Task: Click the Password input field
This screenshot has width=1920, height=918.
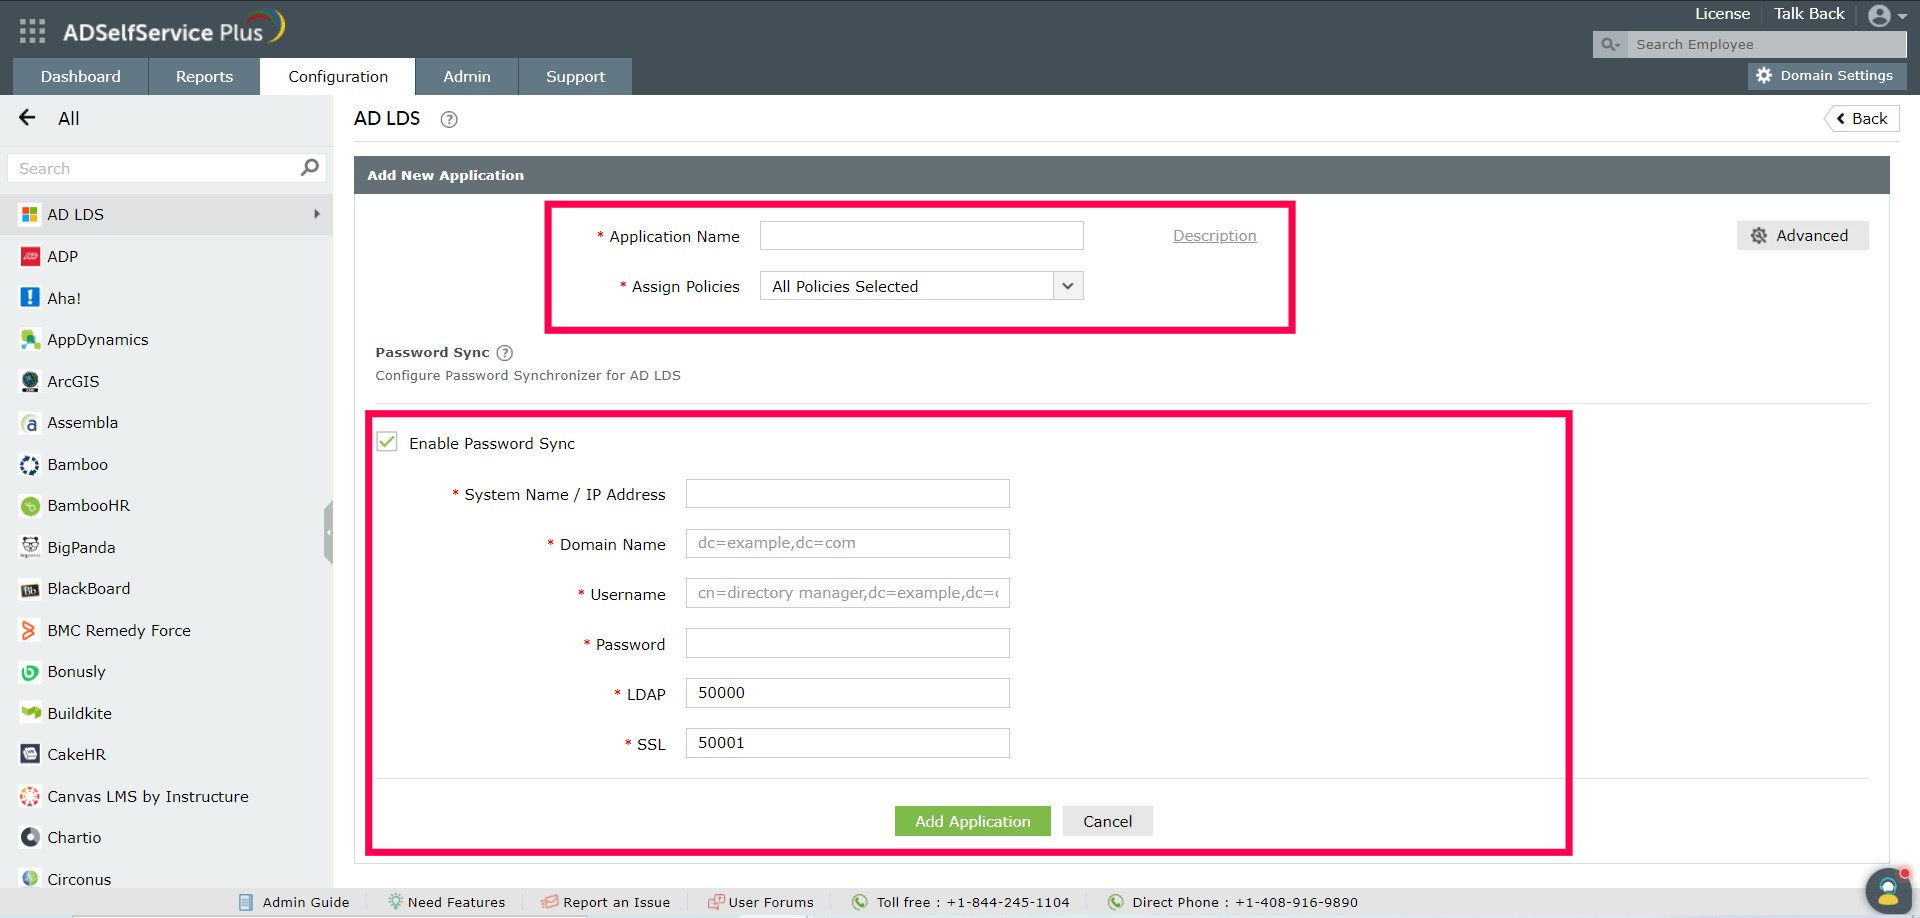Action: [847, 643]
